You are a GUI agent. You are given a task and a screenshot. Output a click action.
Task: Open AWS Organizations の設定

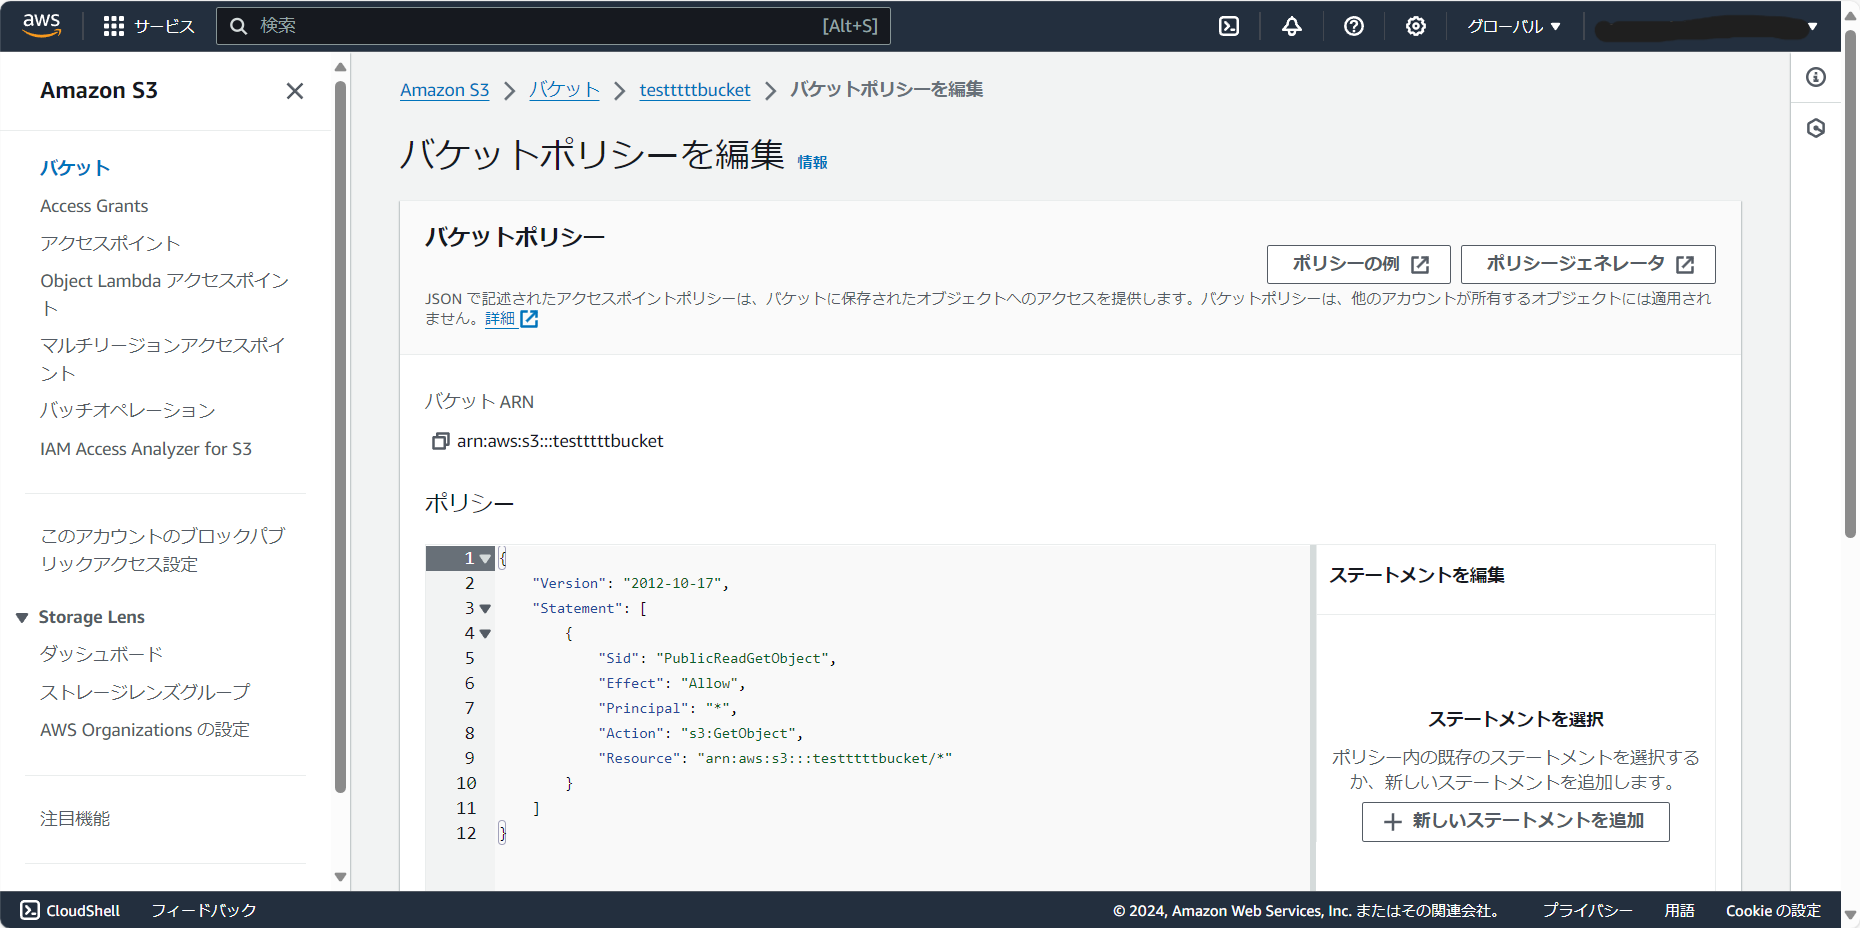(145, 730)
